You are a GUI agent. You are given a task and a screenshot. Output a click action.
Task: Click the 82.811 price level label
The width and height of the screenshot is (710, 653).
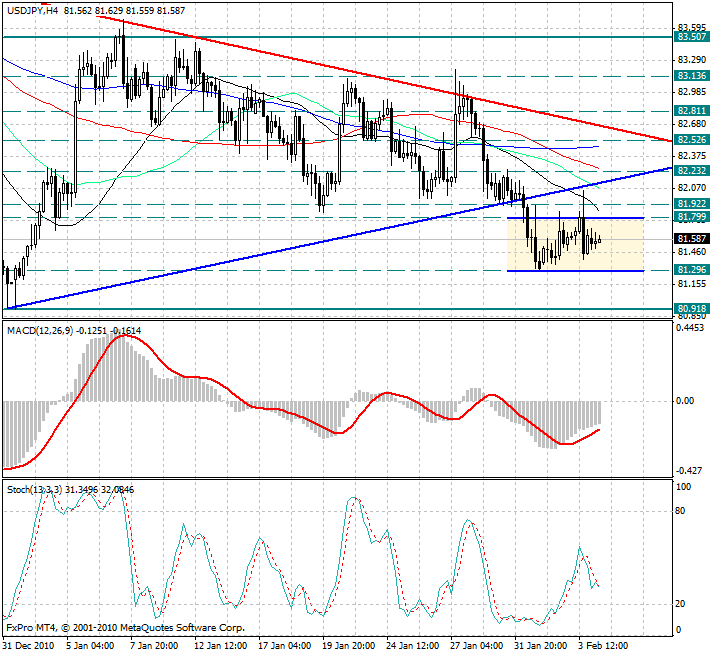(691, 110)
